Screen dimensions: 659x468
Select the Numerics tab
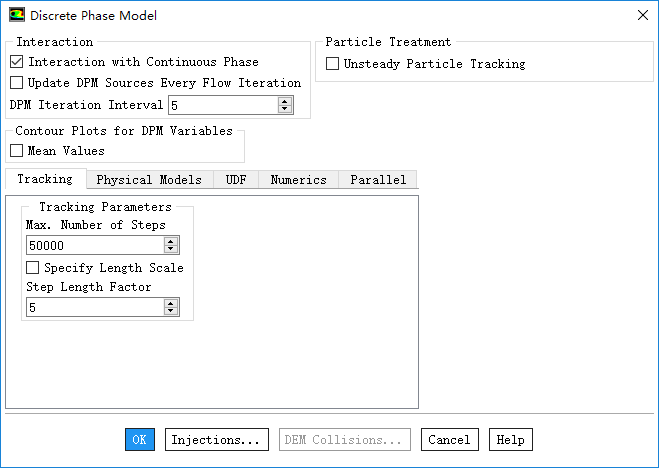(x=298, y=180)
